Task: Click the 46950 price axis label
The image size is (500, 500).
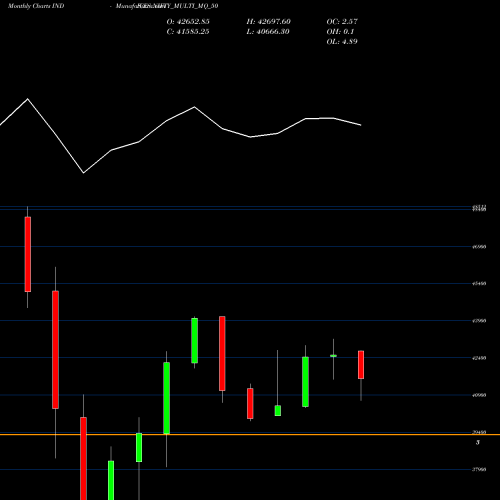Action: click(479, 247)
